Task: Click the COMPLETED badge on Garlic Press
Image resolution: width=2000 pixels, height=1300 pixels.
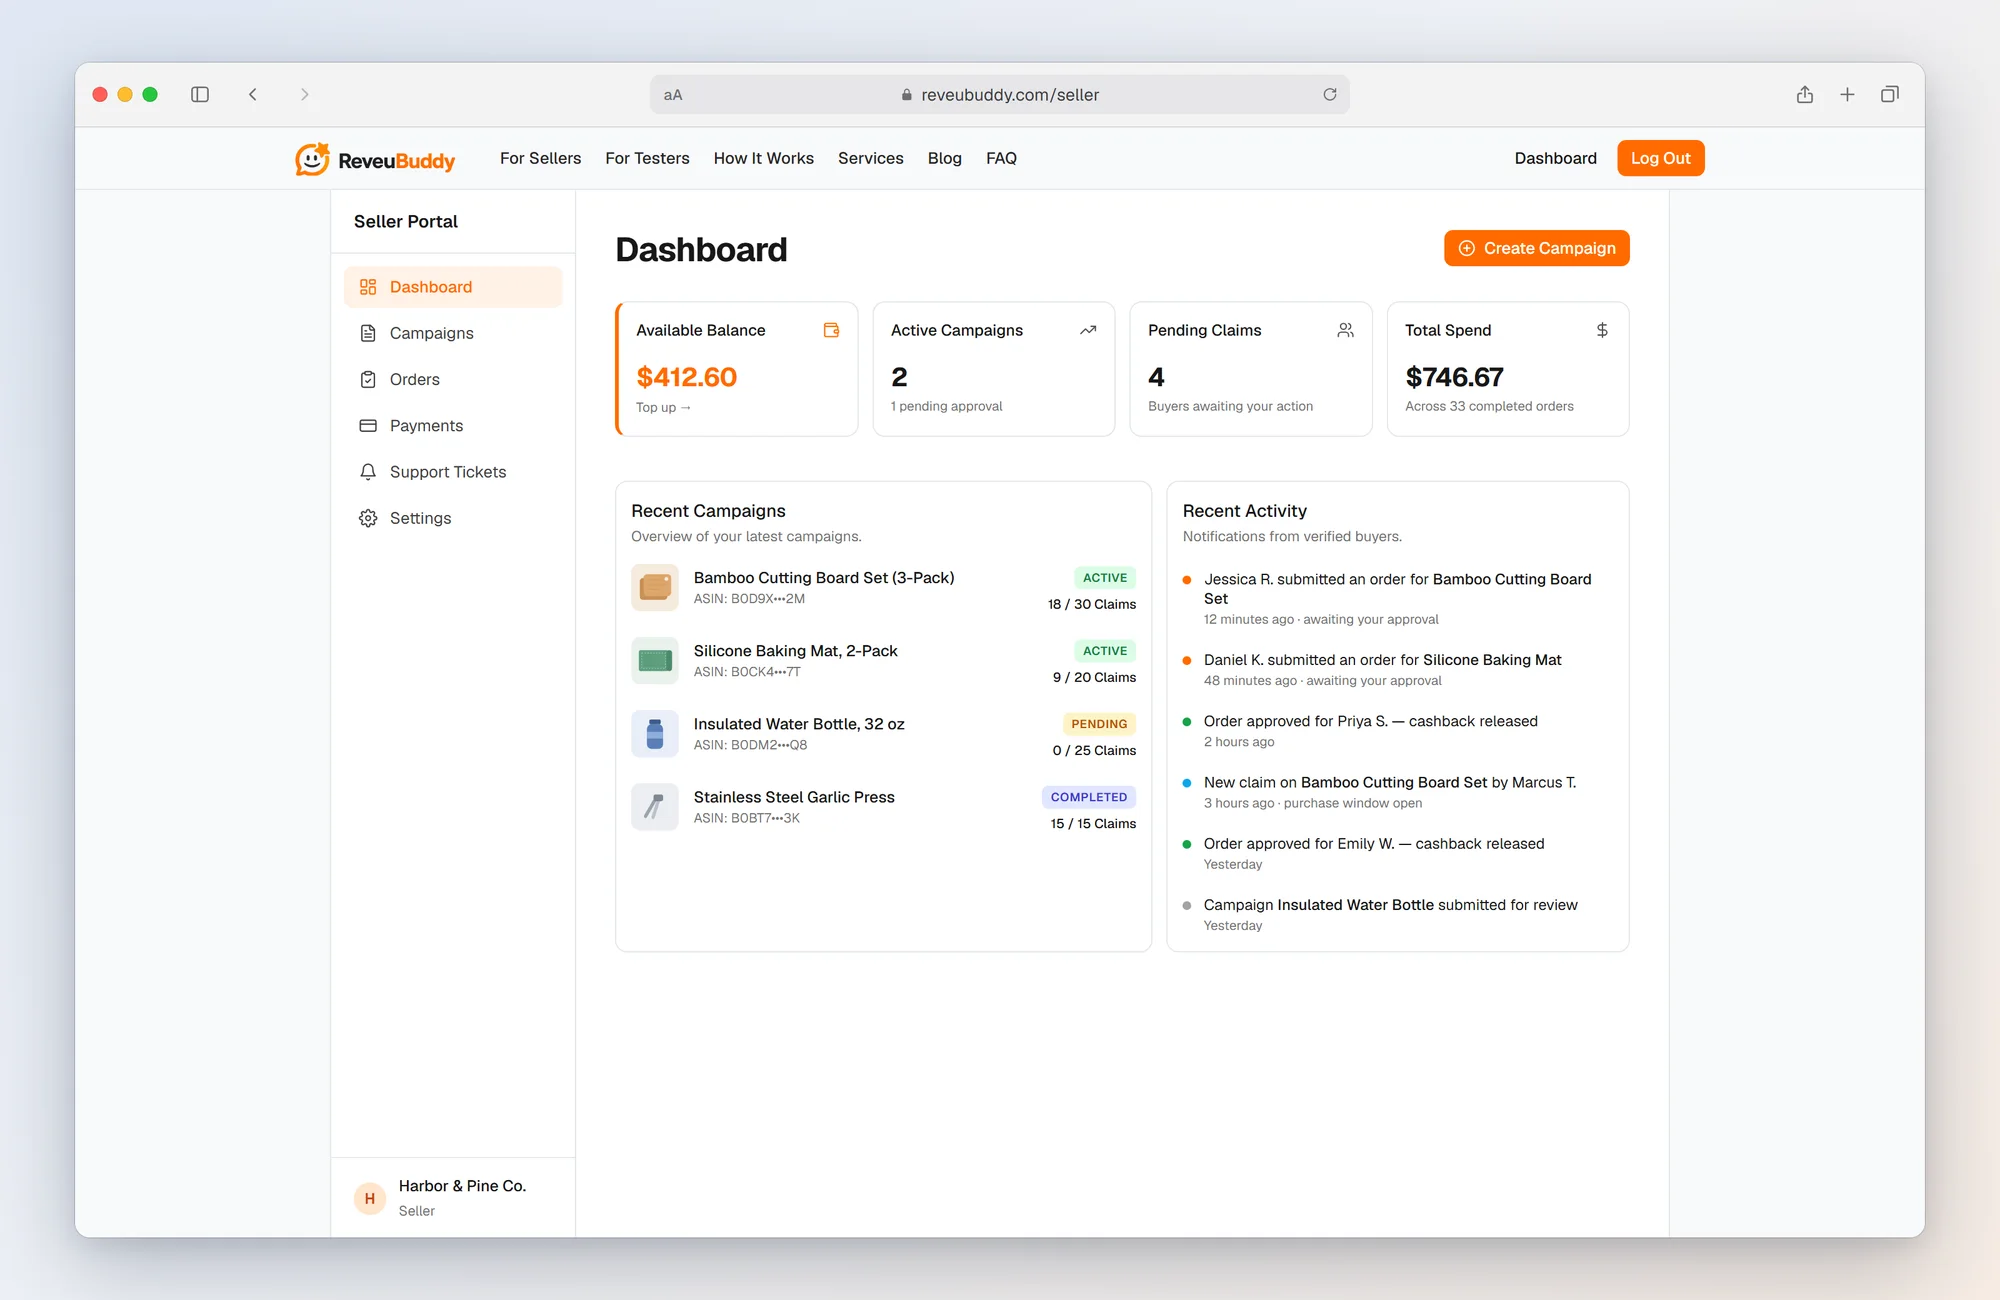Action: (x=1089, y=797)
